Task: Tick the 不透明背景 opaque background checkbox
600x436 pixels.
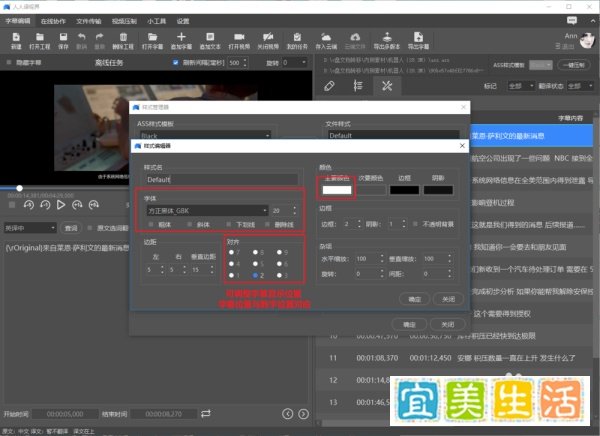Action: coord(415,224)
